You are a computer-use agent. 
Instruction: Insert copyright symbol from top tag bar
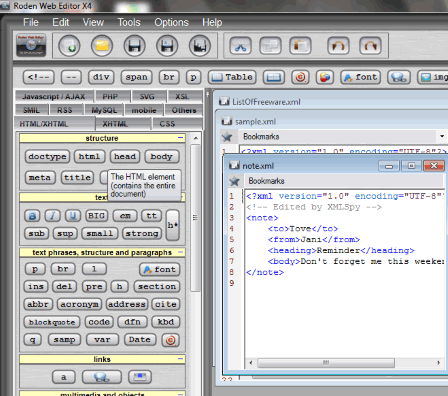click(x=300, y=77)
